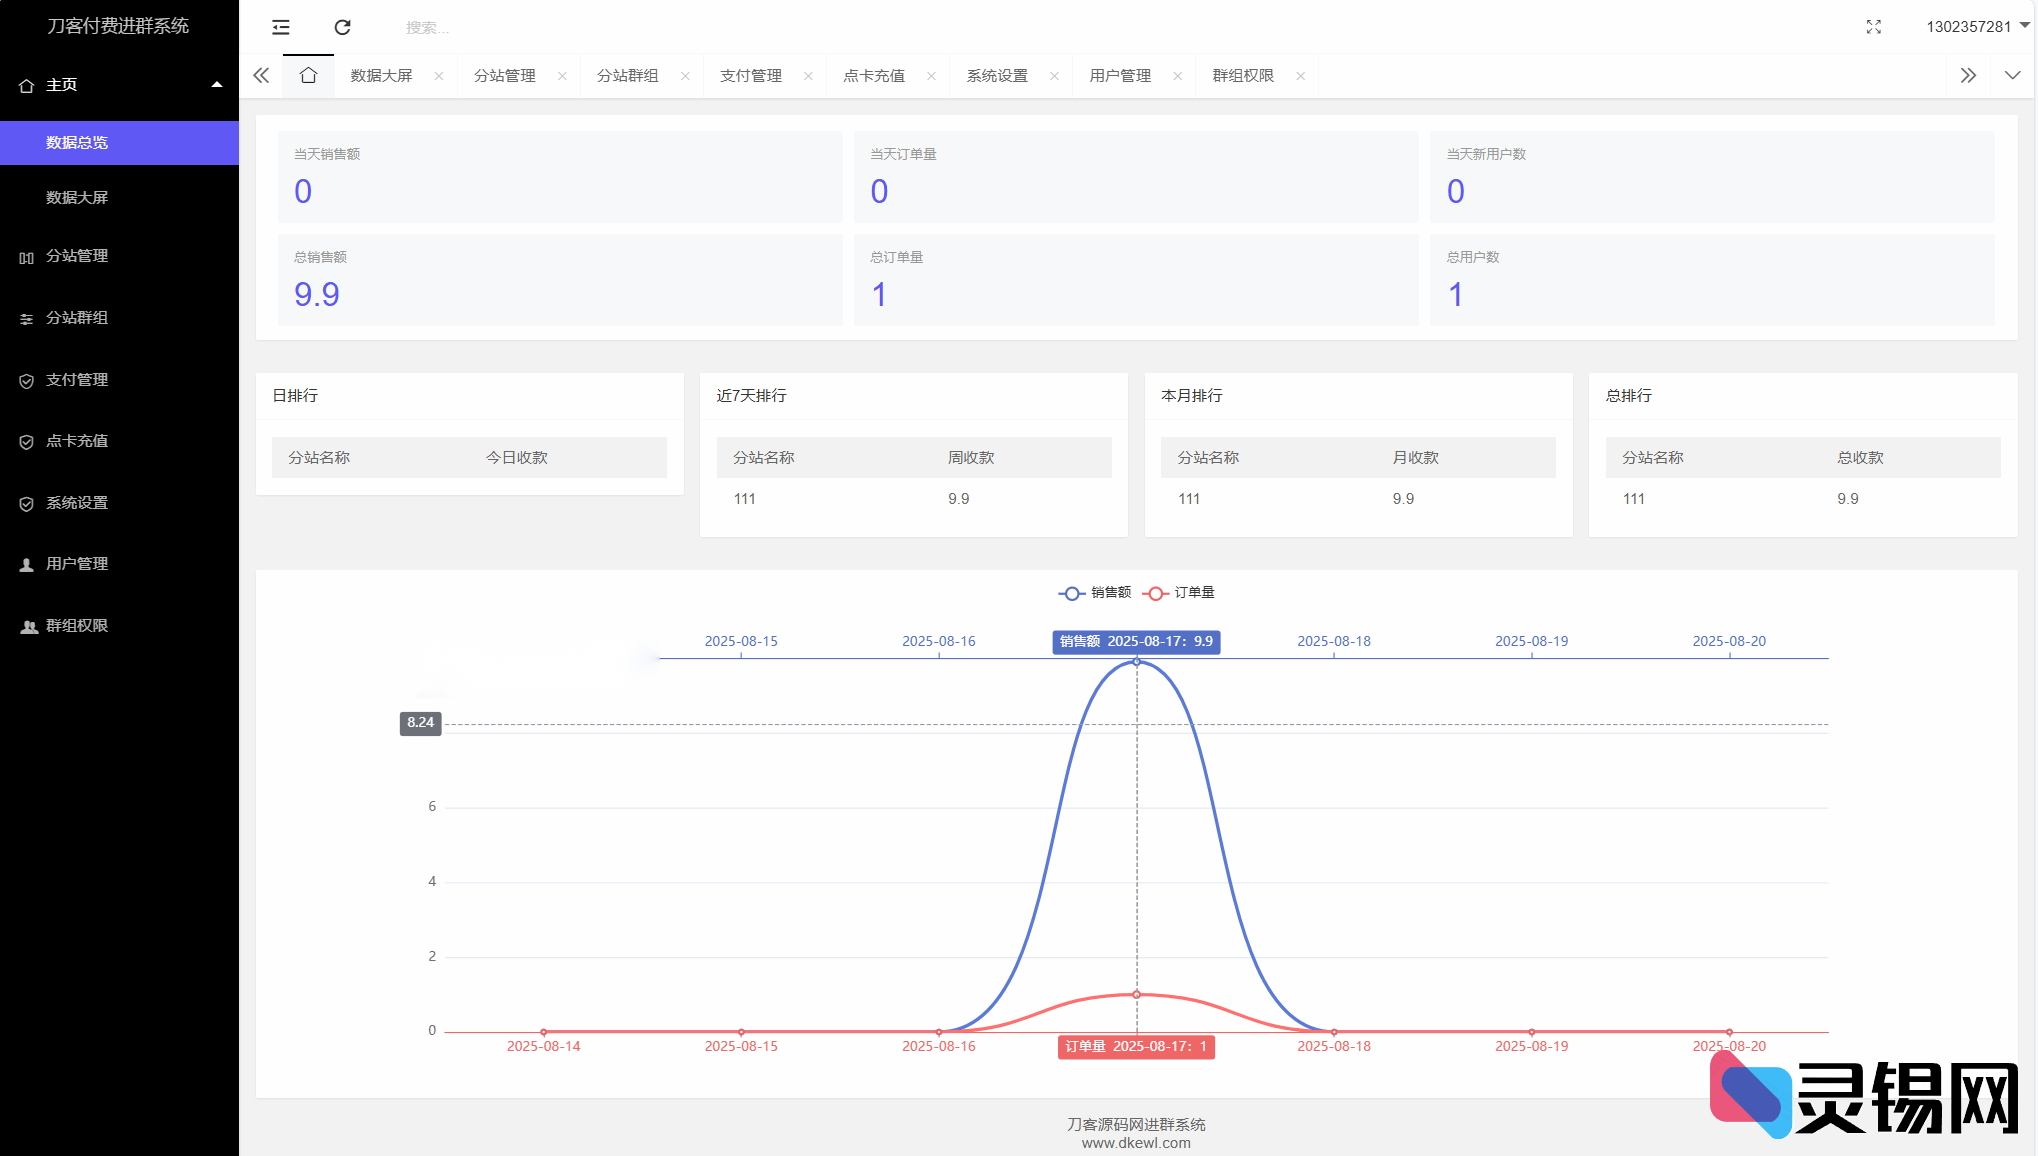The height and width of the screenshot is (1156, 2038).
Task: Open the 1302357281 account dropdown
Action: (1971, 26)
